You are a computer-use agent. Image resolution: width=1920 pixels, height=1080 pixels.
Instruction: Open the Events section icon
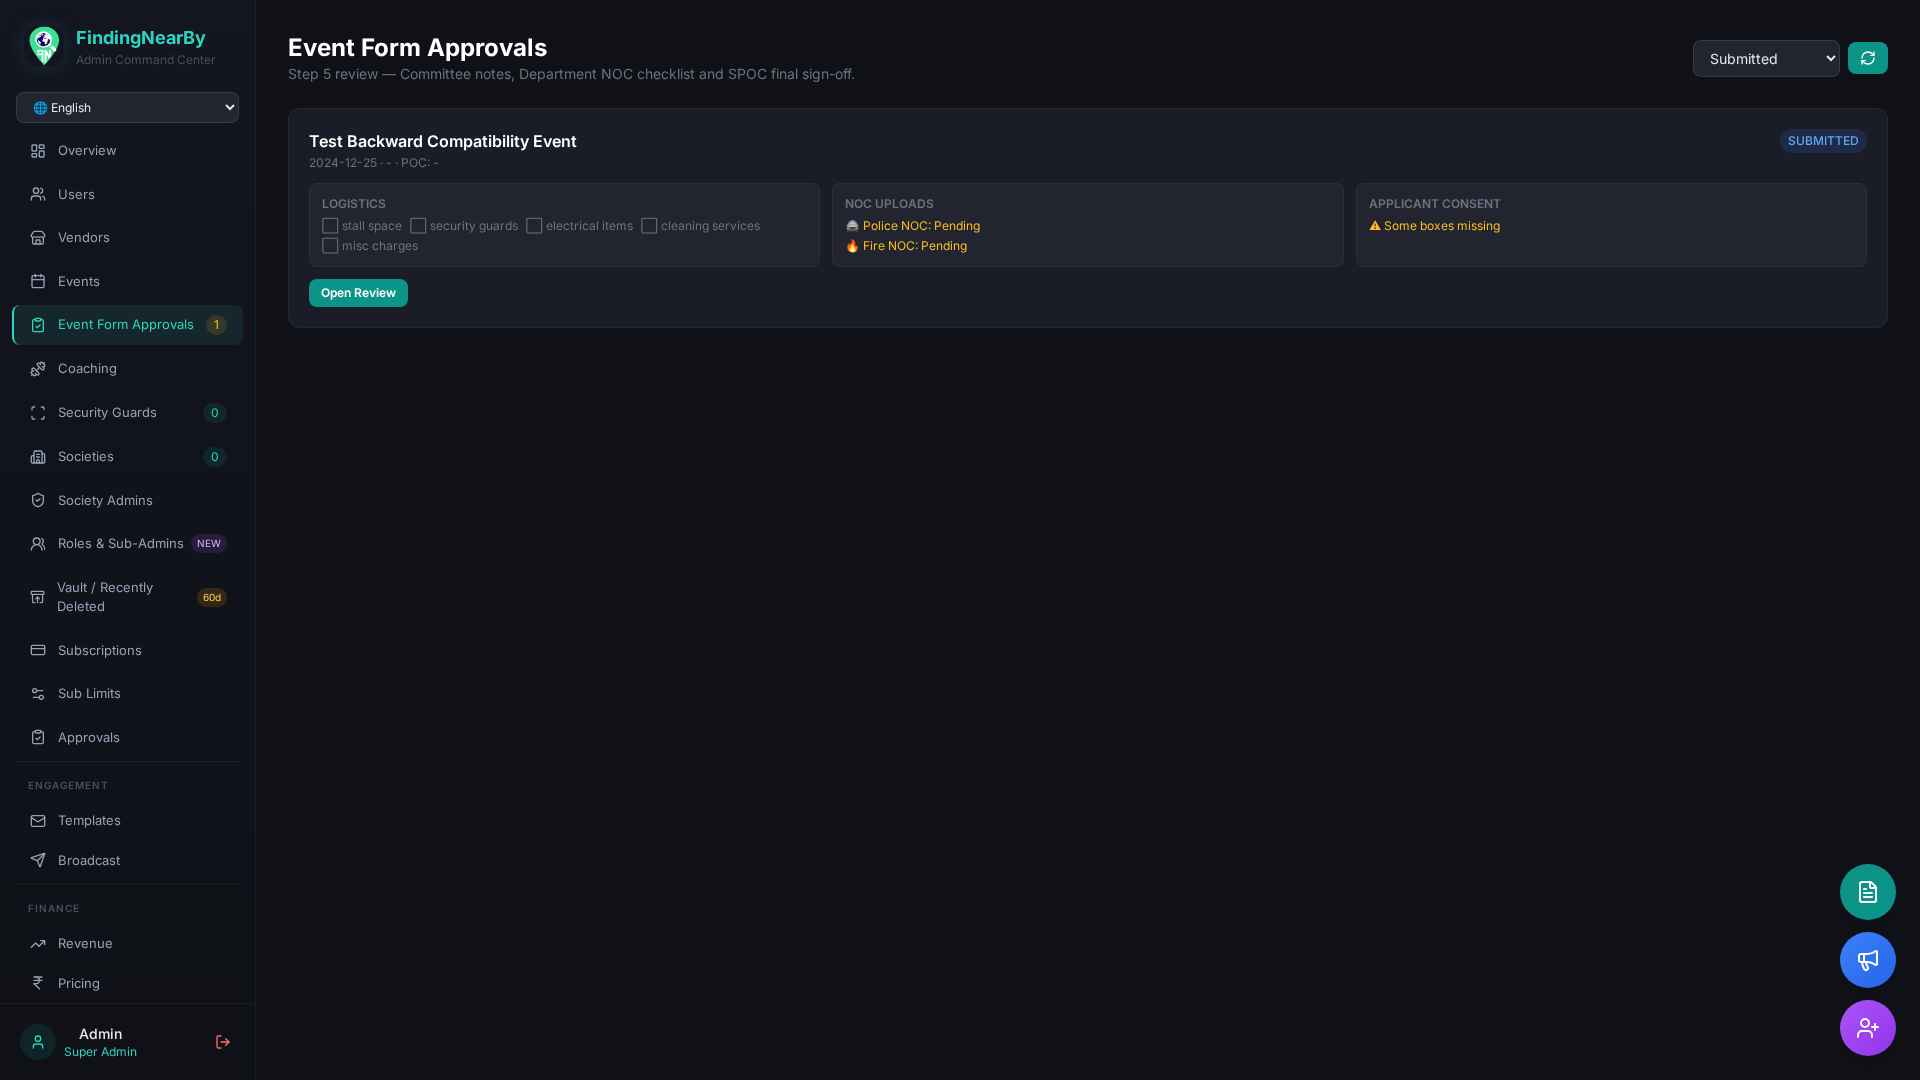(37, 281)
